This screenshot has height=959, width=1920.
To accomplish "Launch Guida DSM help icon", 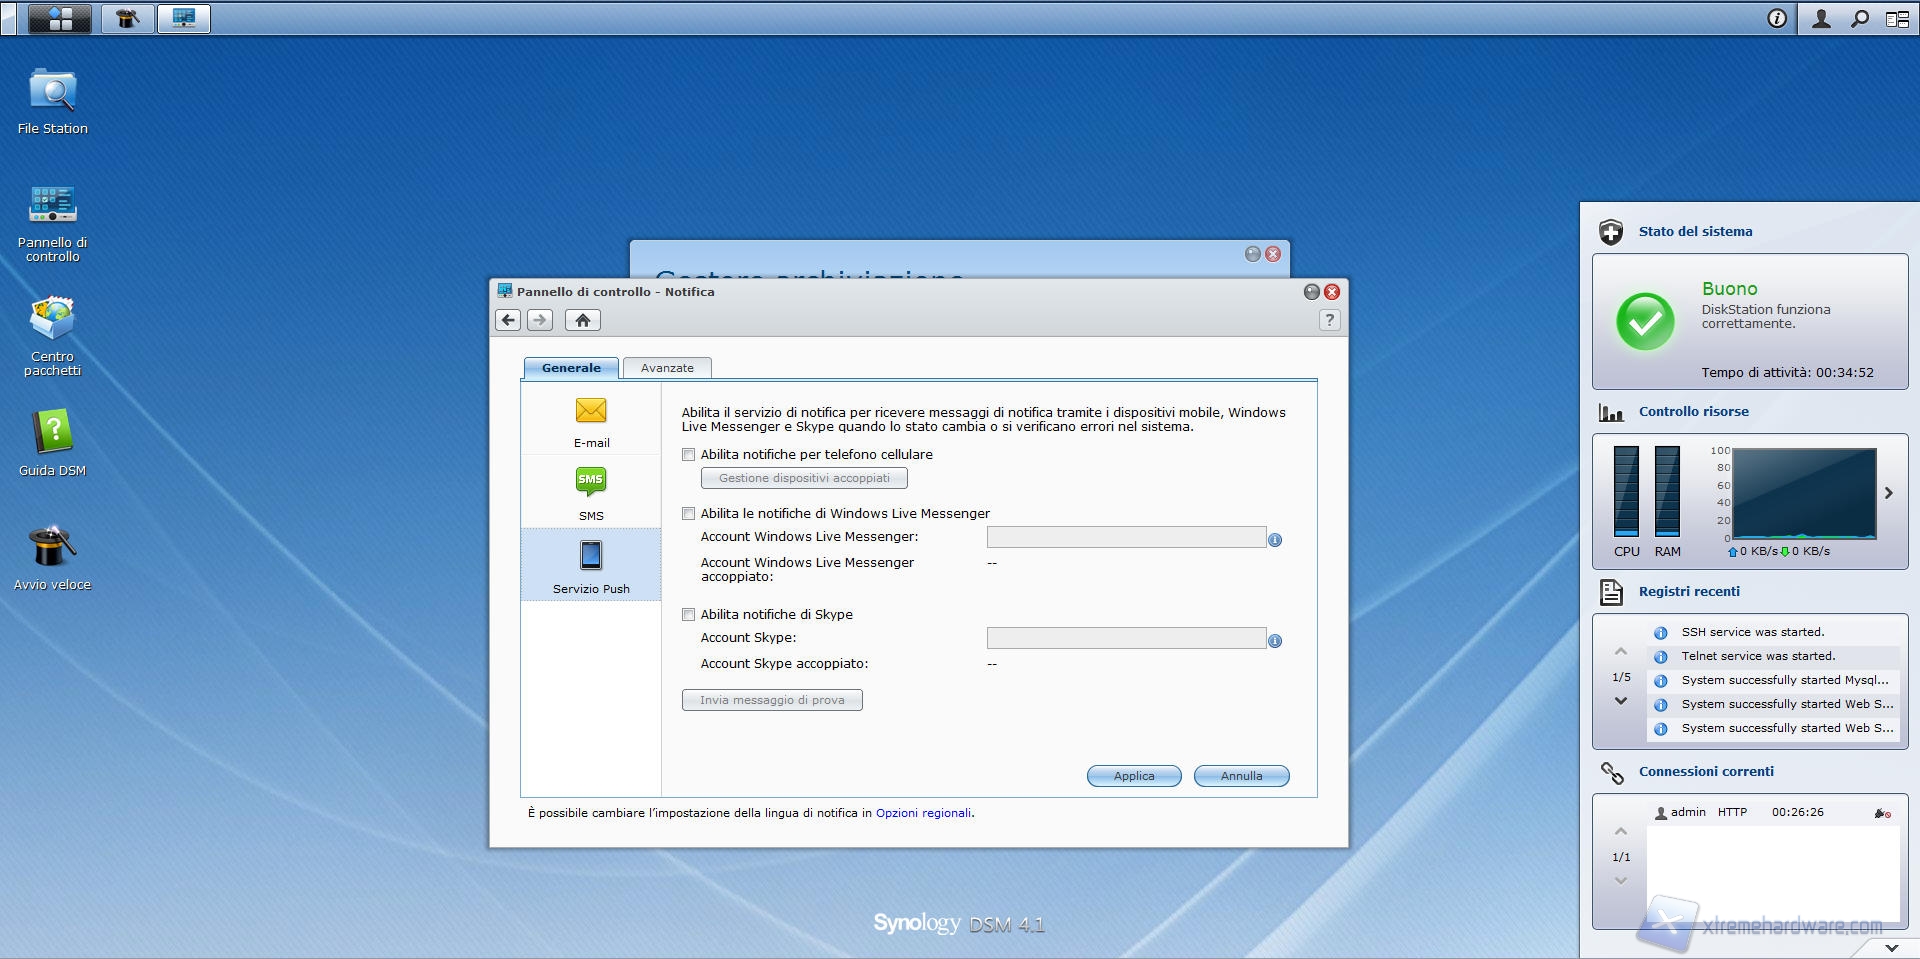I will pyautogui.click(x=52, y=434).
